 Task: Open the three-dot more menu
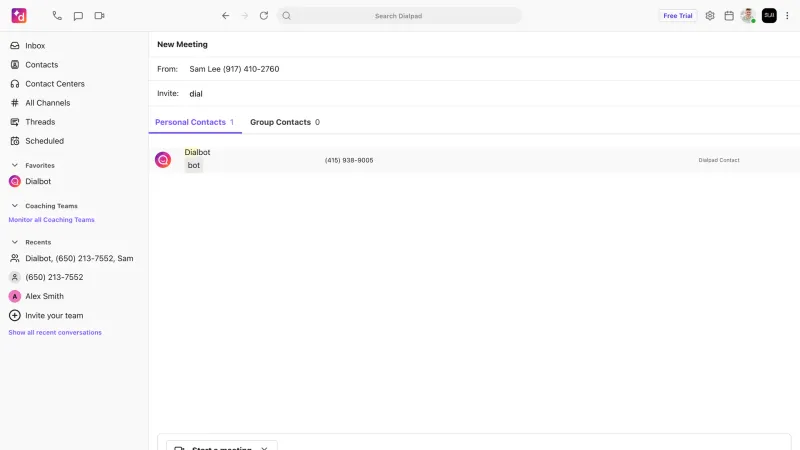[787, 16]
